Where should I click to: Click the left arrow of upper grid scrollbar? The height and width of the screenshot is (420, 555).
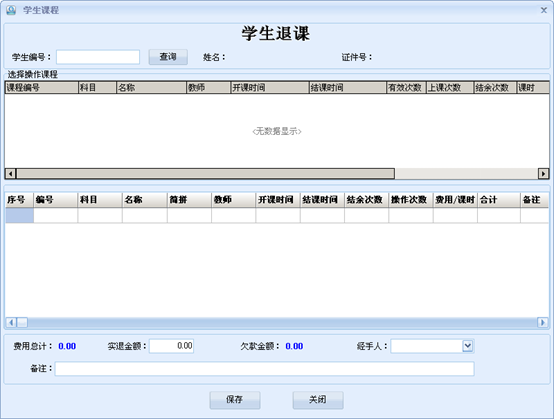[x=11, y=174]
